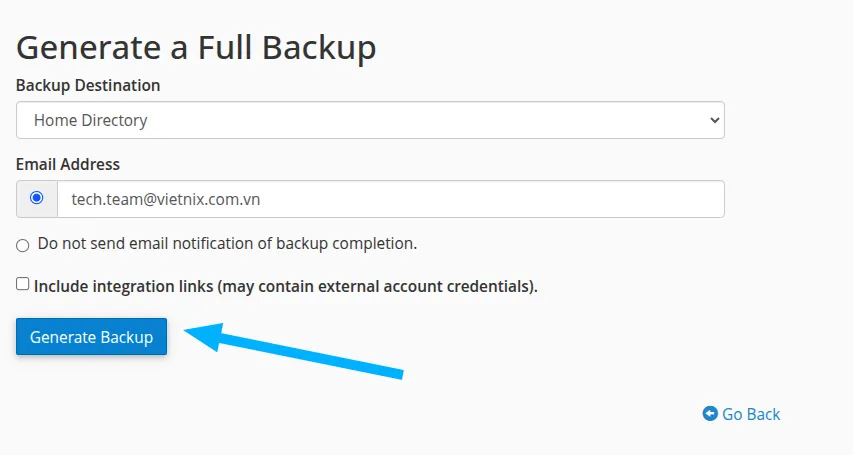Click the Email Address field label

pyautogui.click(x=68, y=164)
